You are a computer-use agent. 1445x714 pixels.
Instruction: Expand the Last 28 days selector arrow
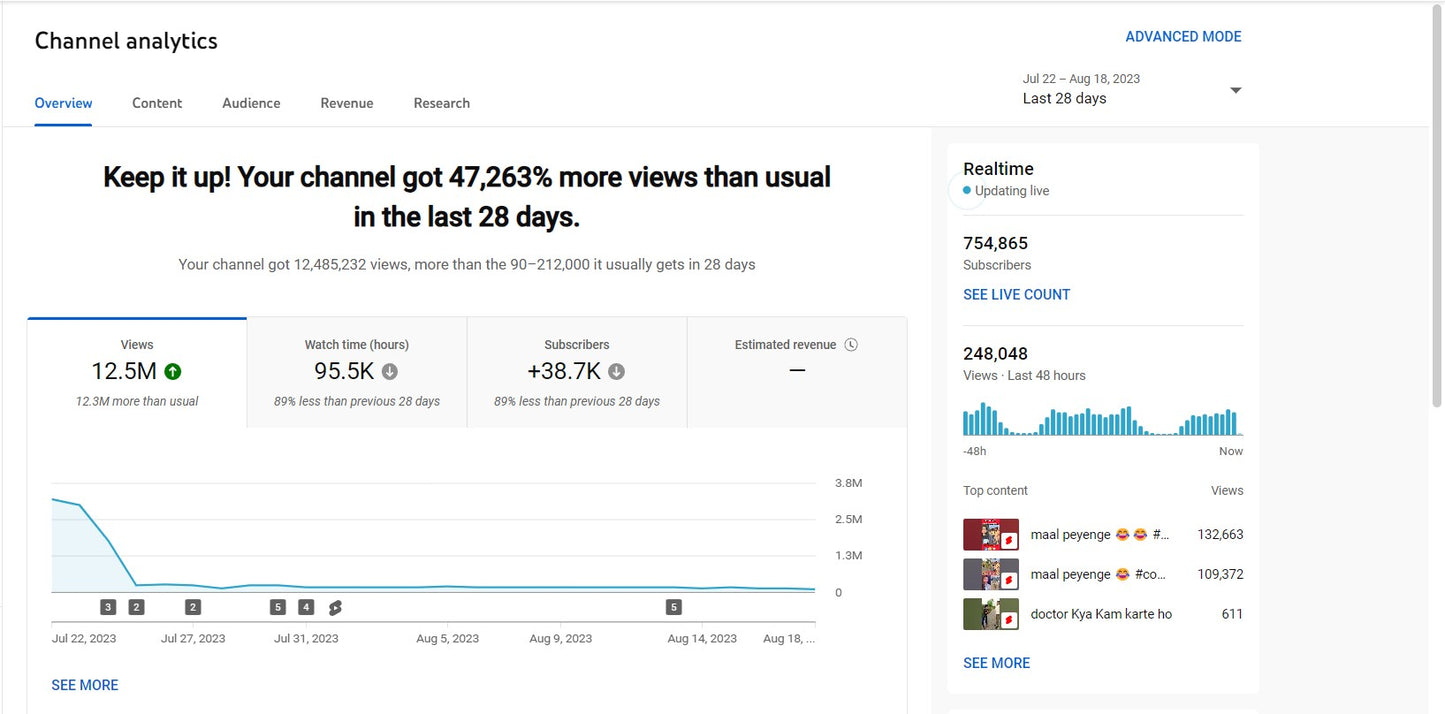[1236, 89]
